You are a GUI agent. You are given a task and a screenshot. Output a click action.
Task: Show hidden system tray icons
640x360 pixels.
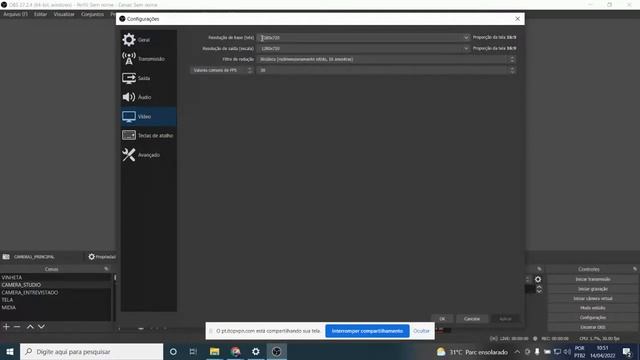click(x=517, y=352)
